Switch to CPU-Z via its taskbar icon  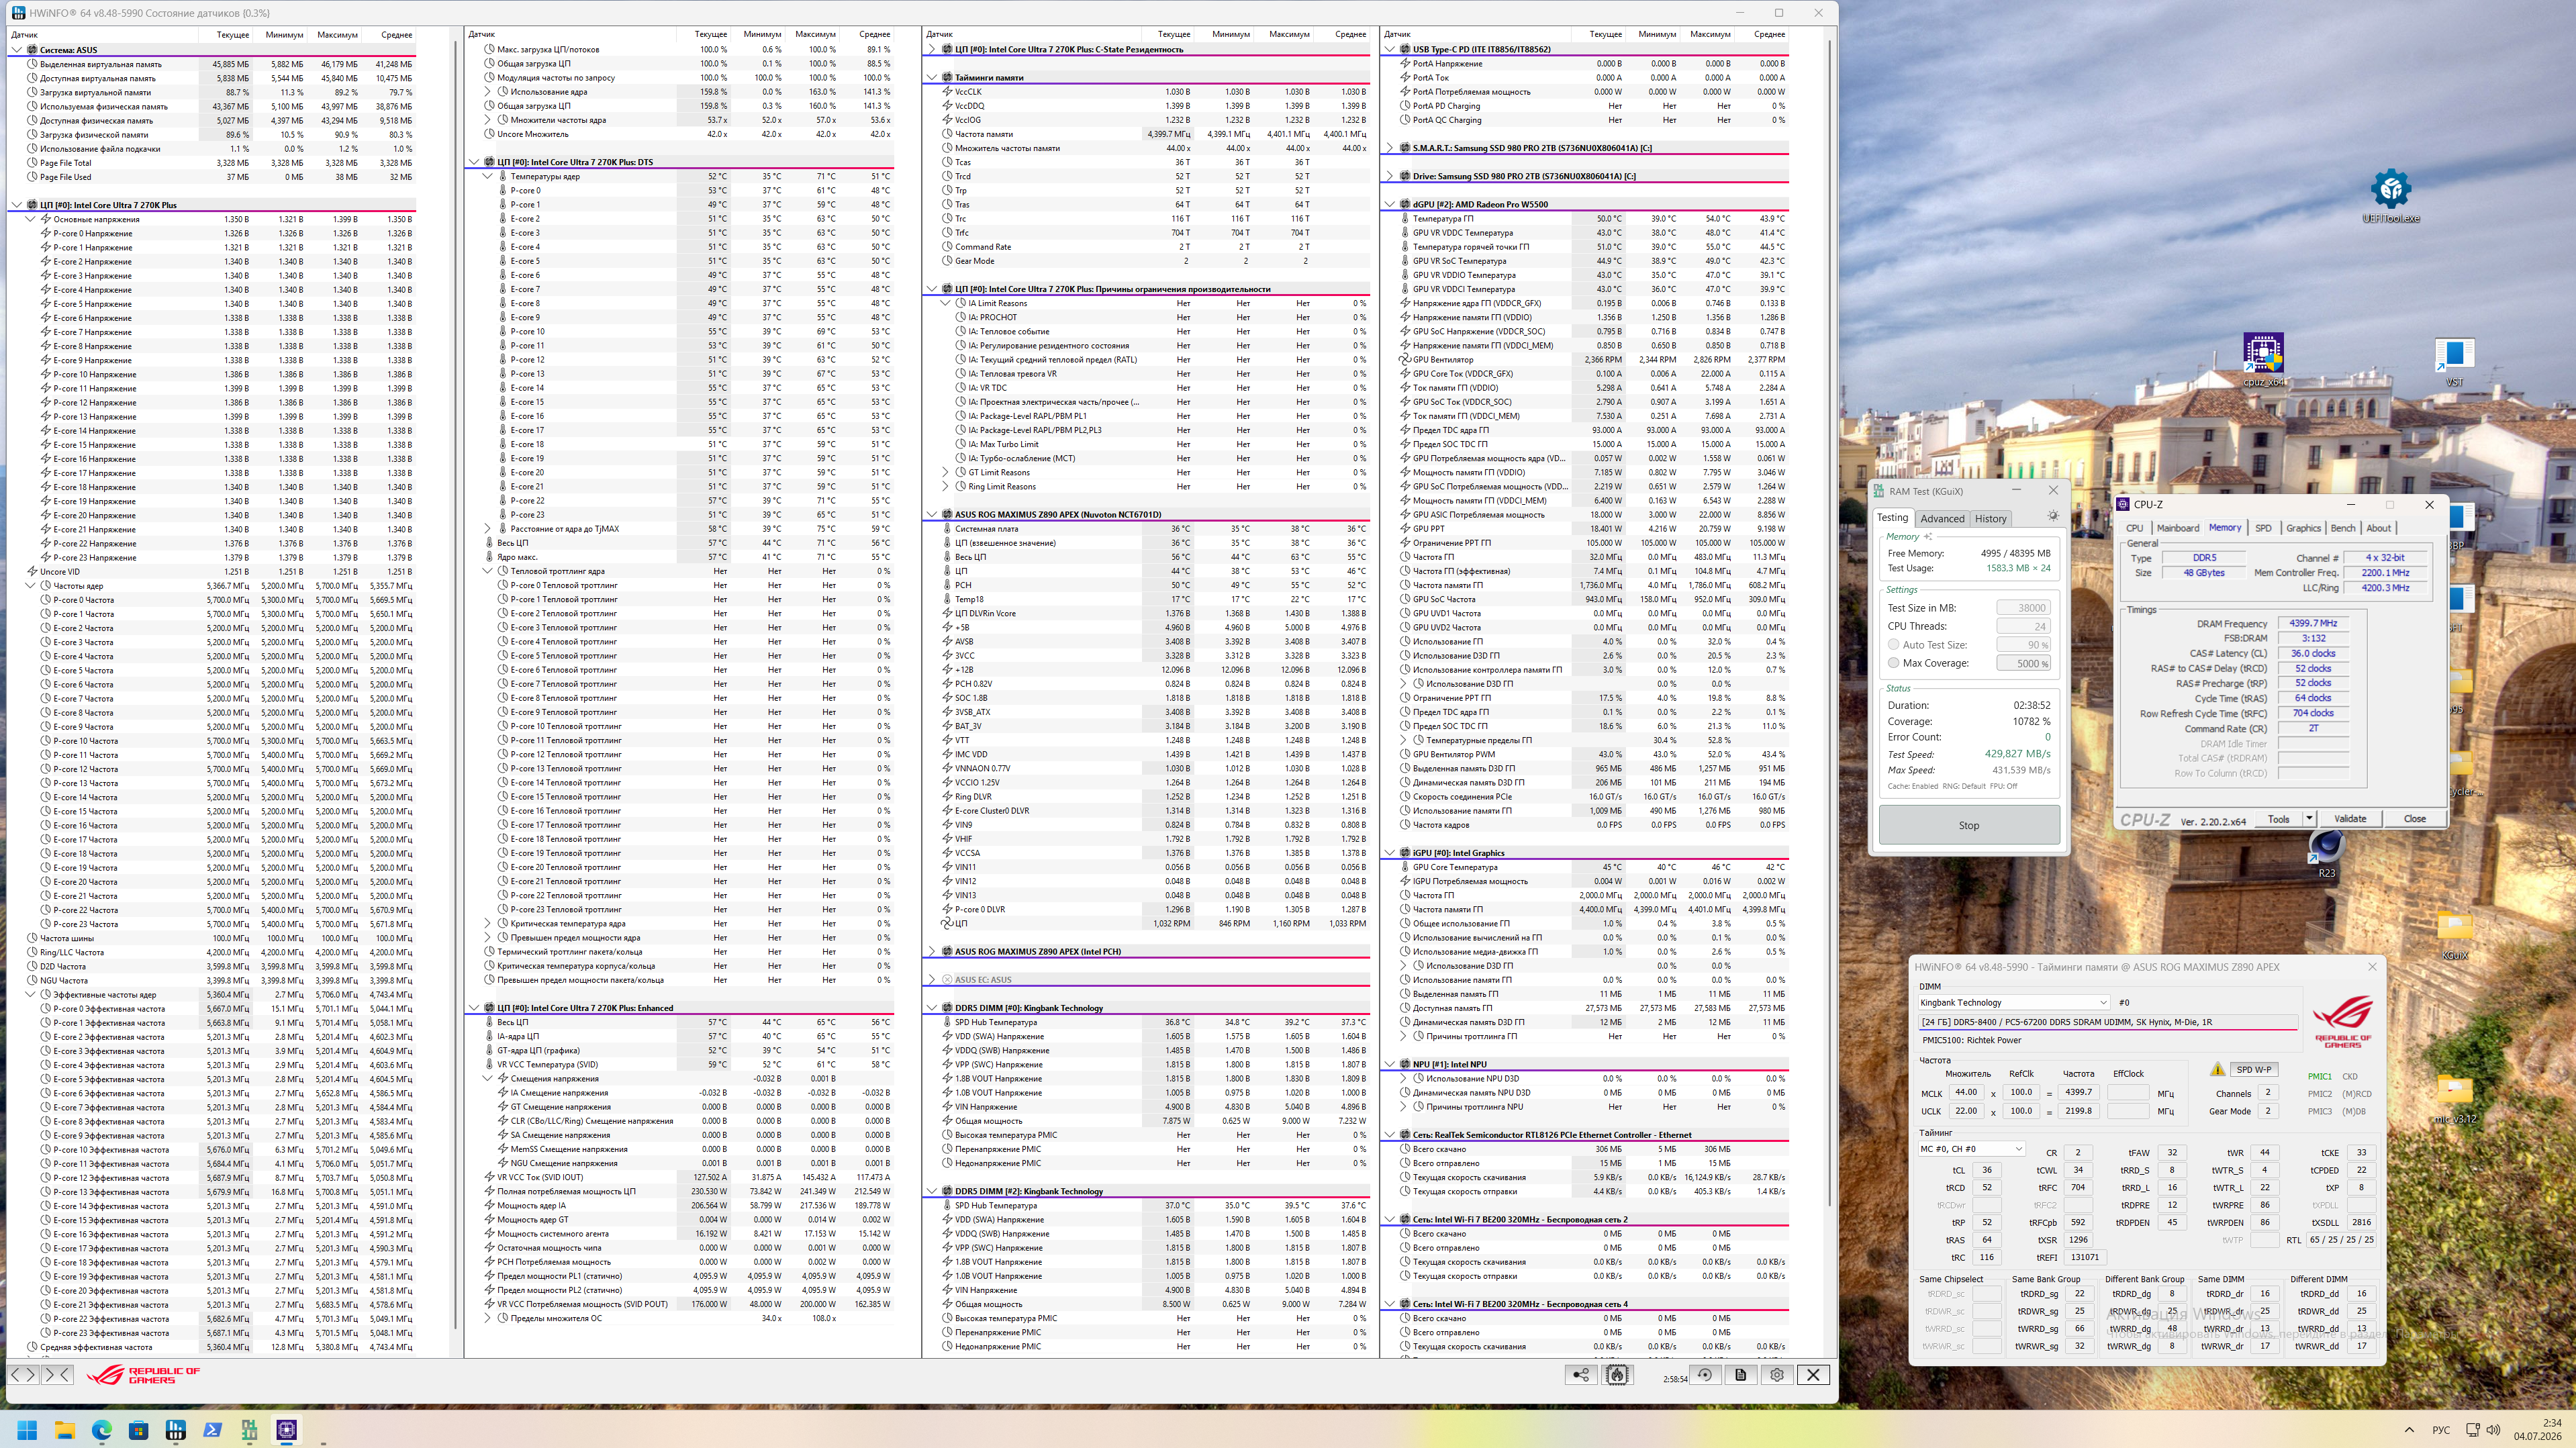click(x=287, y=1430)
